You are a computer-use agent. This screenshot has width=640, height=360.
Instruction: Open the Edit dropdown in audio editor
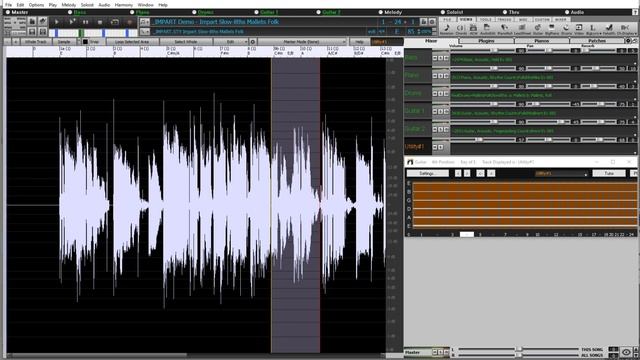coord(231,42)
